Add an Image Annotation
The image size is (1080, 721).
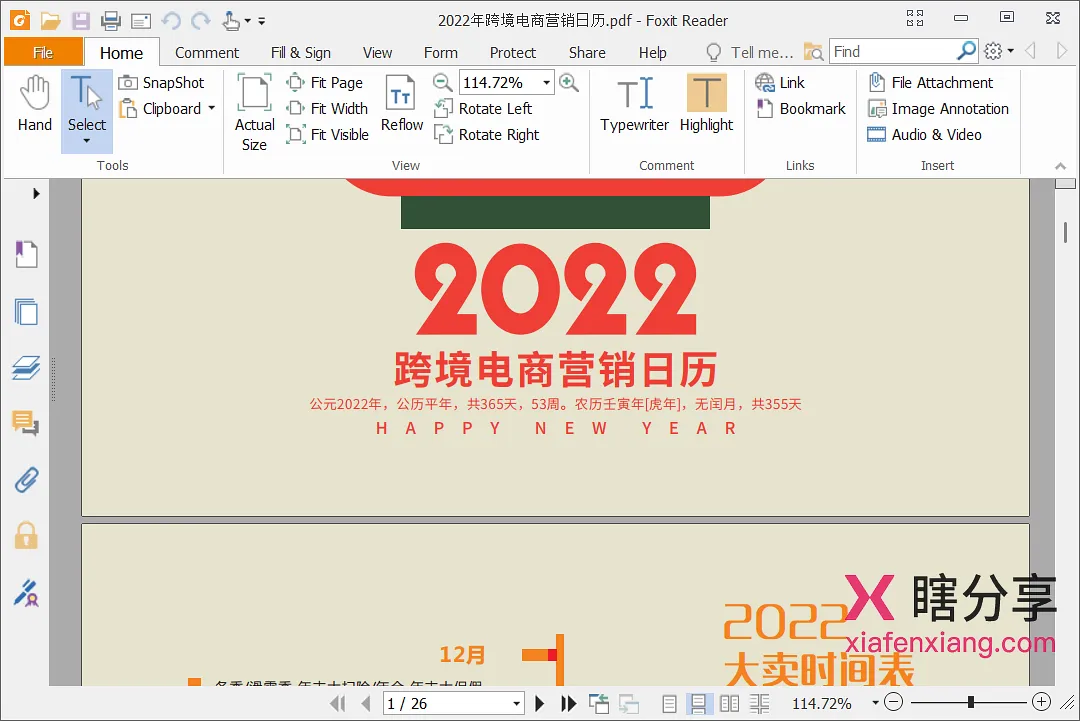coord(938,108)
